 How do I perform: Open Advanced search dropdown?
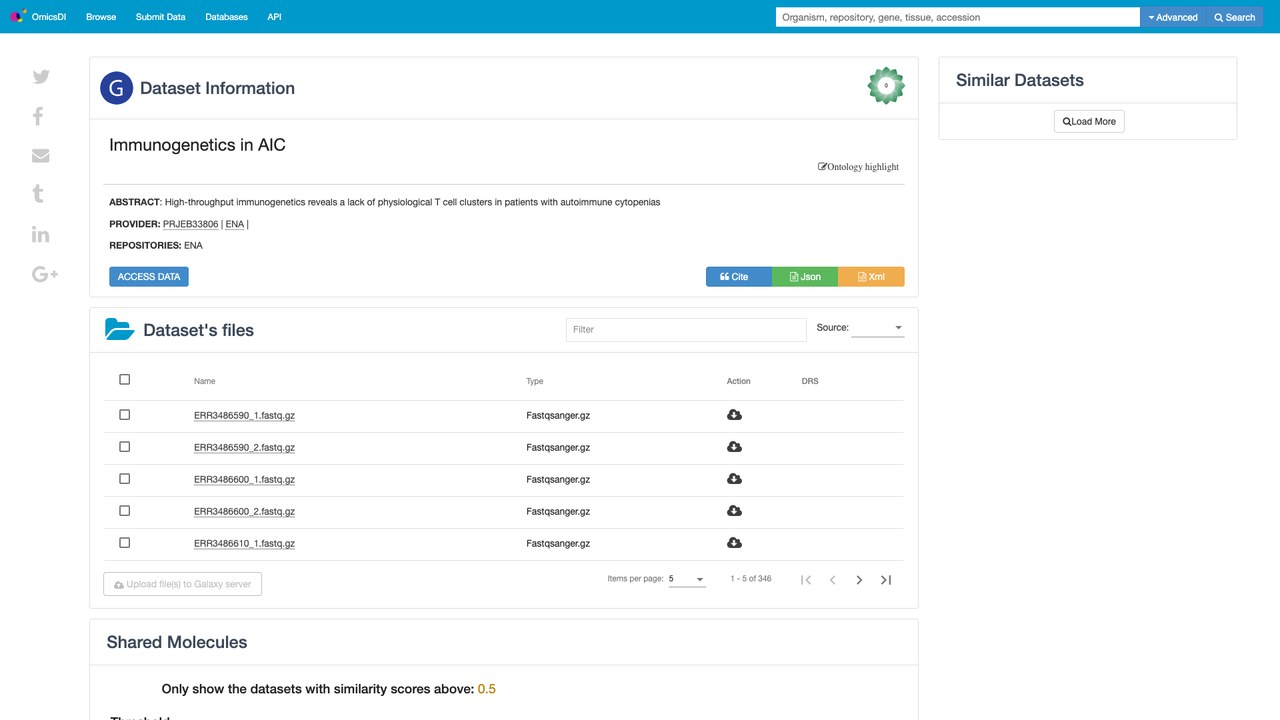point(1173,17)
